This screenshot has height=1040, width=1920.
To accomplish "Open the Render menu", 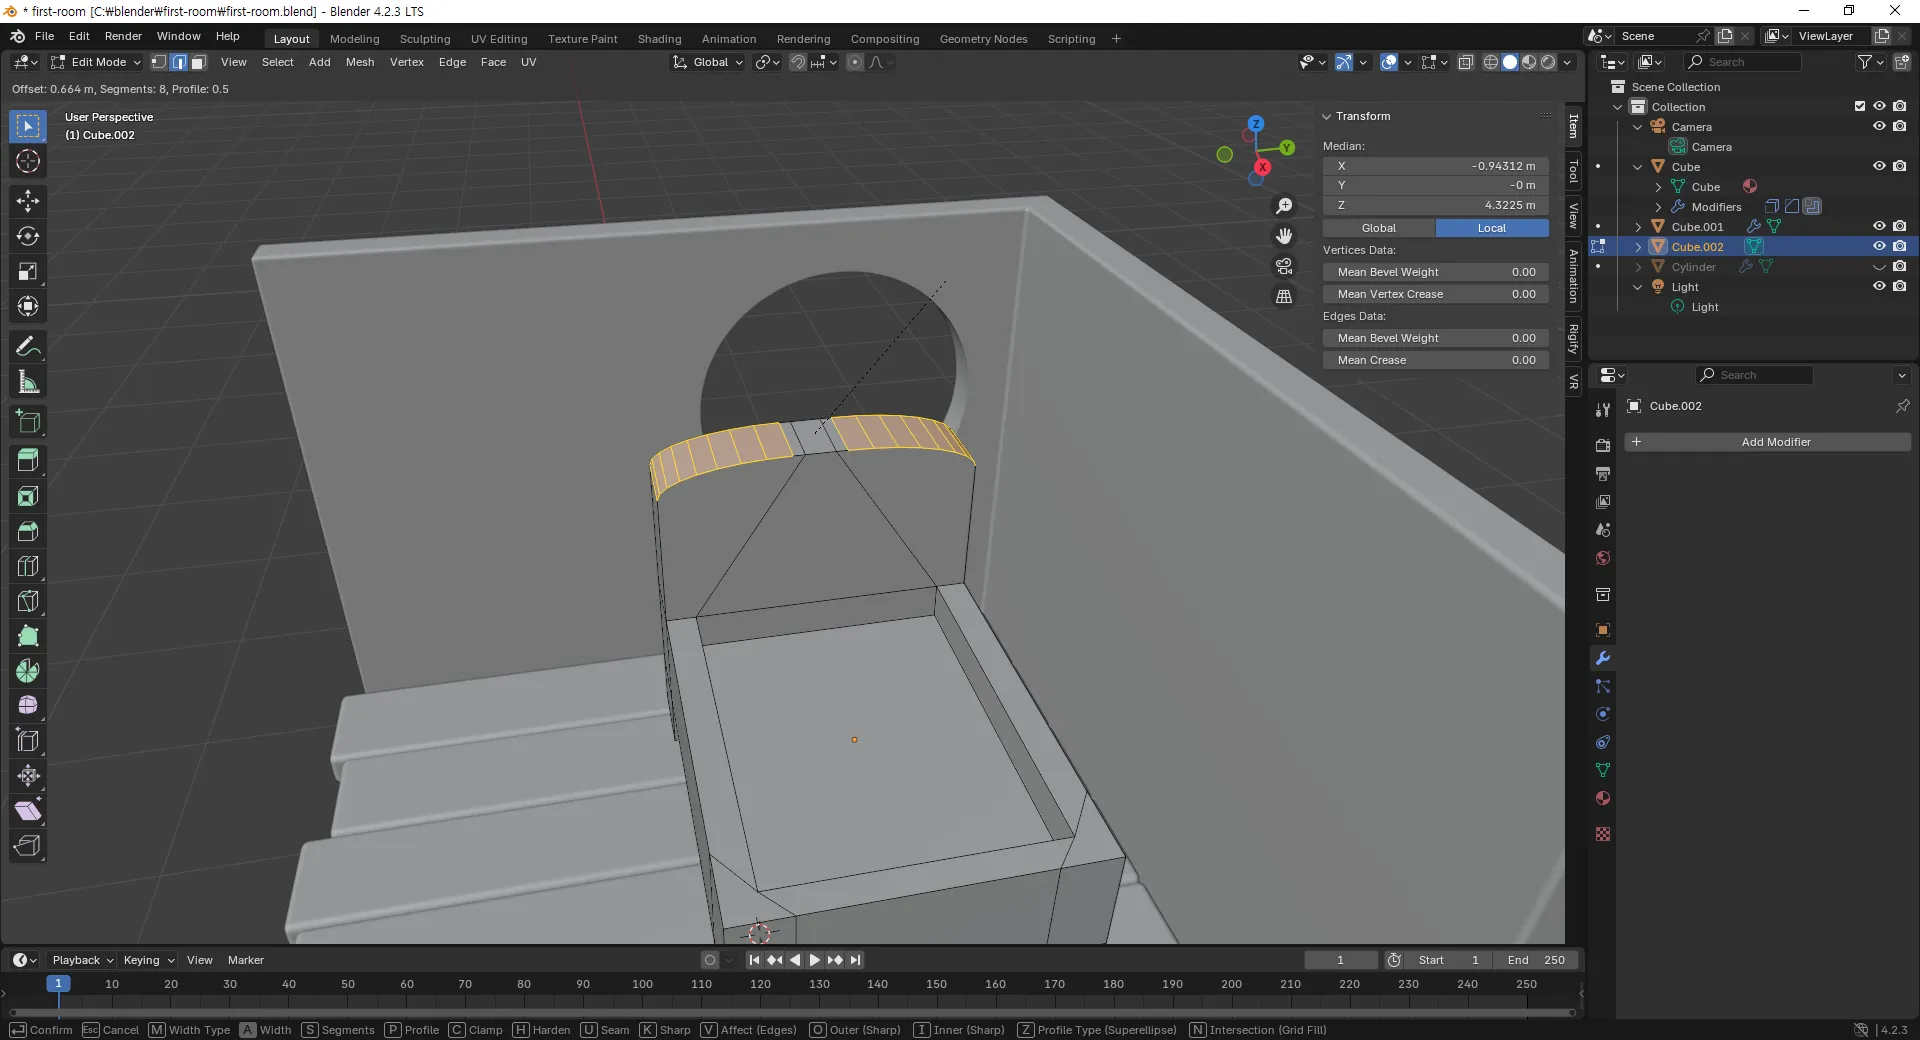I will pos(123,36).
